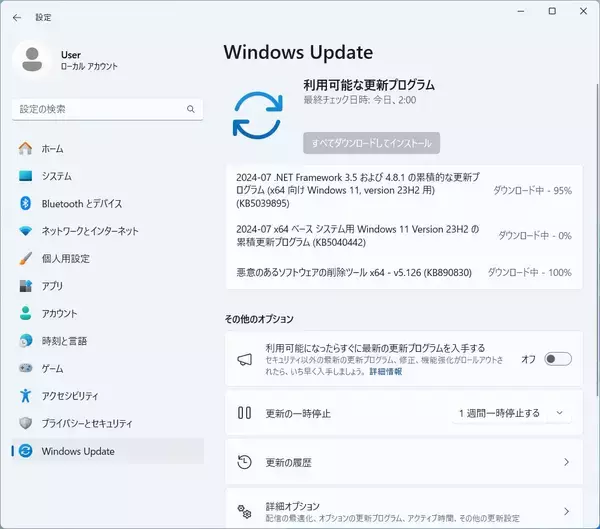Screen dimensions: 600x529
Task: Click the Bluetooth icon in sidebar
Action: (x=26, y=203)
